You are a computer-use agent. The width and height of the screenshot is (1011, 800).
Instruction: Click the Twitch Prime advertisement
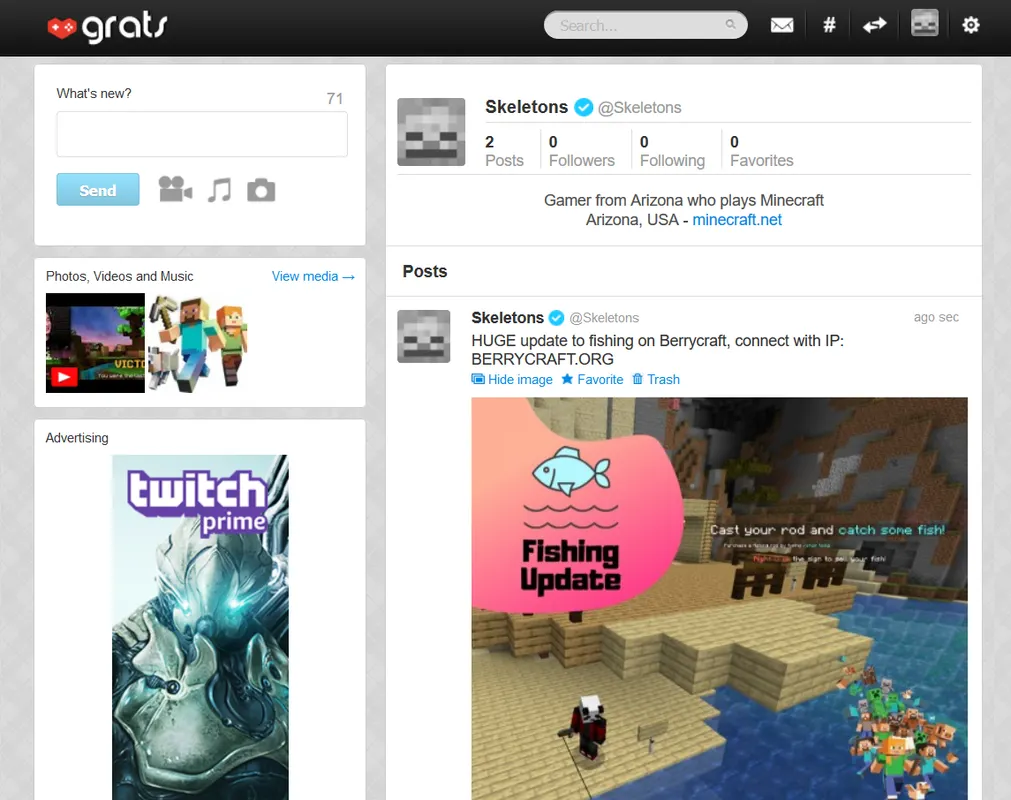(x=200, y=627)
